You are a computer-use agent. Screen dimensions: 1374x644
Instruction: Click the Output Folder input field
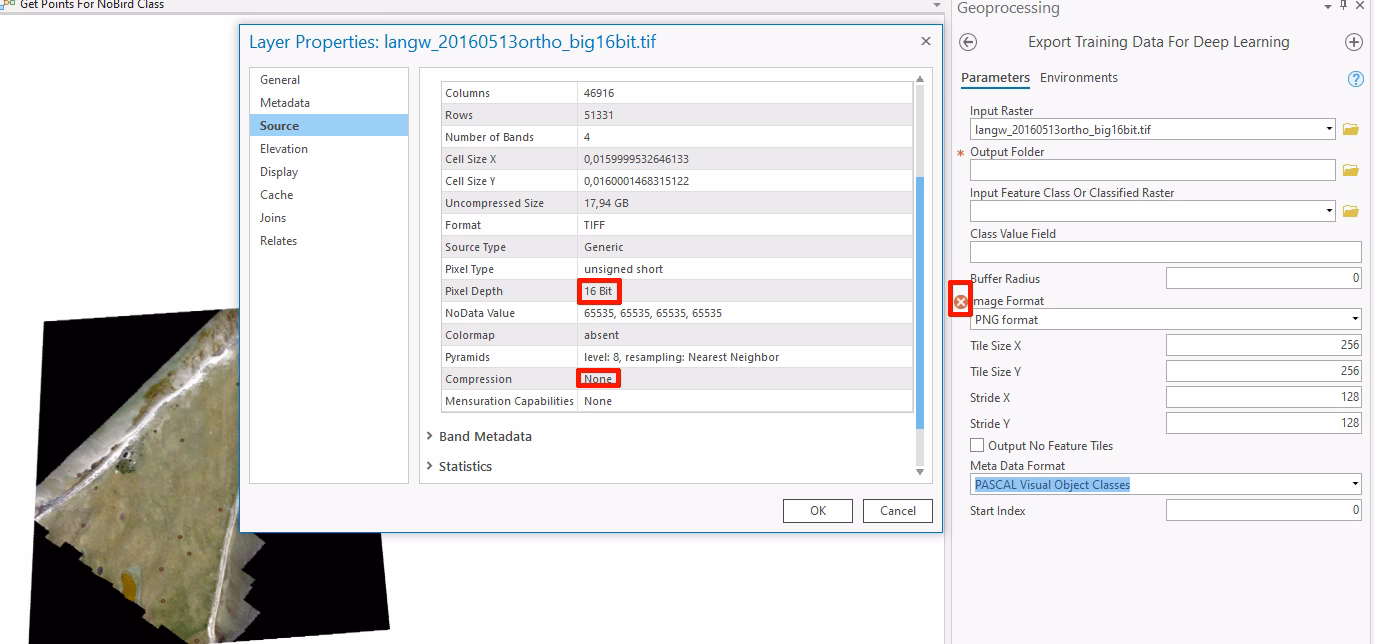click(x=1152, y=170)
